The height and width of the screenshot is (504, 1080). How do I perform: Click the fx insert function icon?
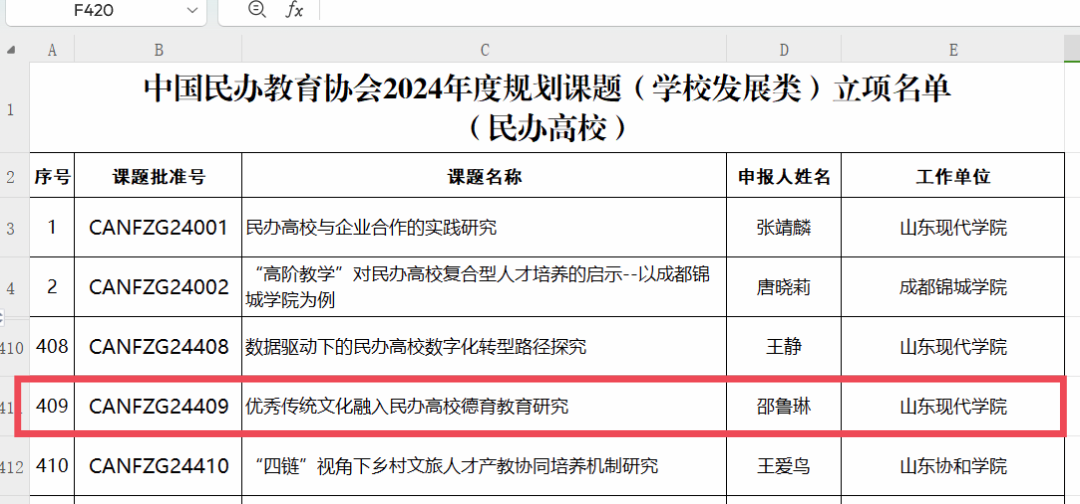(x=294, y=10)
